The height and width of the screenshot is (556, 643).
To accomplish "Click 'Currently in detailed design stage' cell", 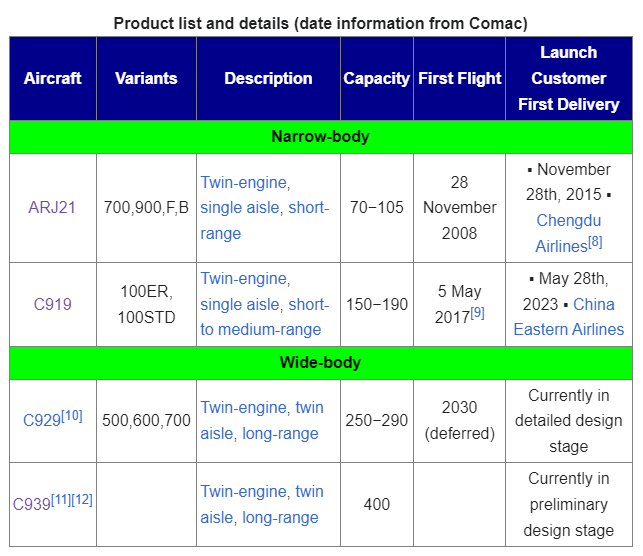I will [x=569, y=421].
